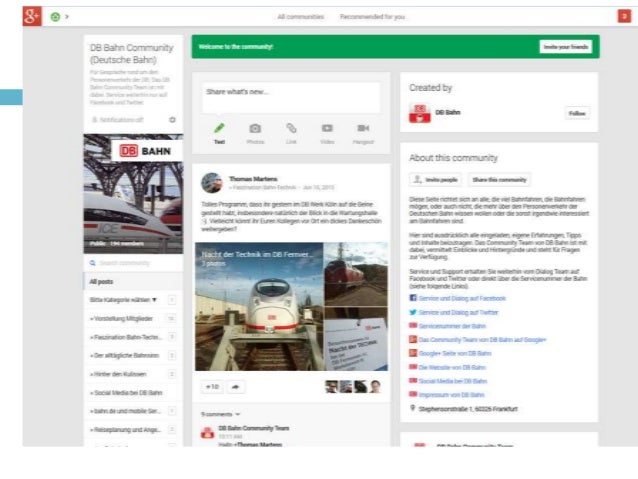
Task: Open the green communities icon in header
Action: coord(55,17)
